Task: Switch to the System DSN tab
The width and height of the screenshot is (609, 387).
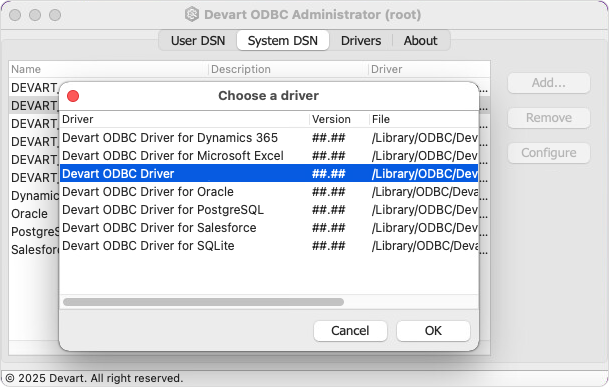Action: pos(283,40)
